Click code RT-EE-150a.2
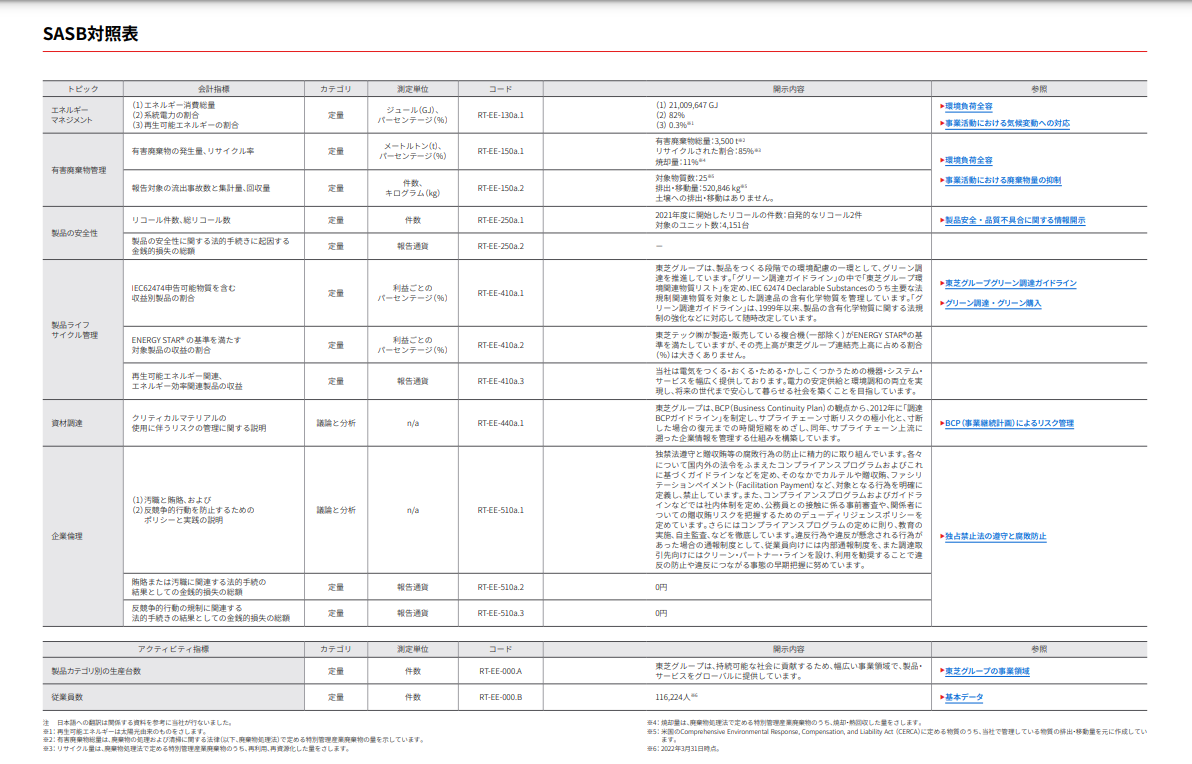This screenshot has height=764, width=1192. coord(500,189)
